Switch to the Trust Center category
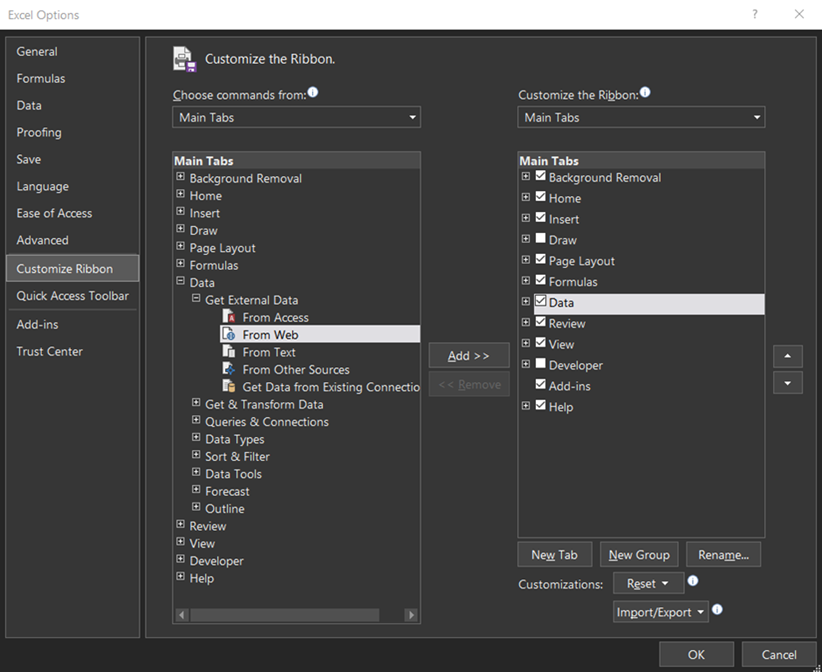Screen dimensions: 822x672 49,352
